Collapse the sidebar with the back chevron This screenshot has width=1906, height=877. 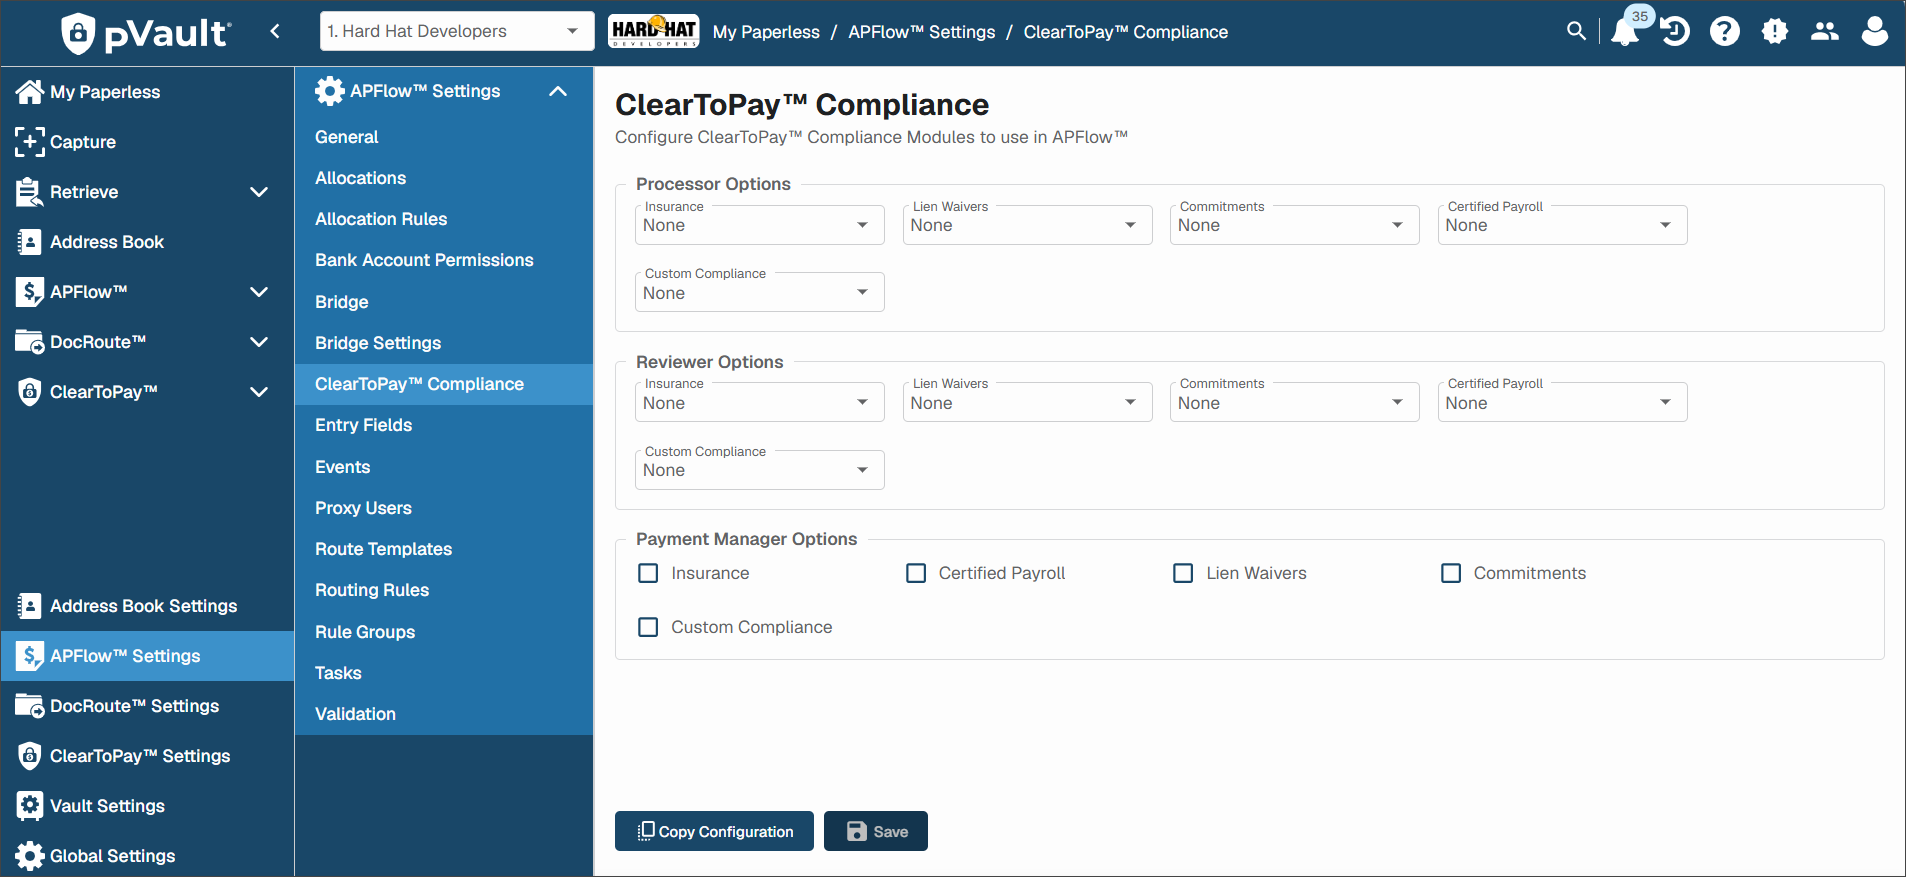tap(275, 31)
